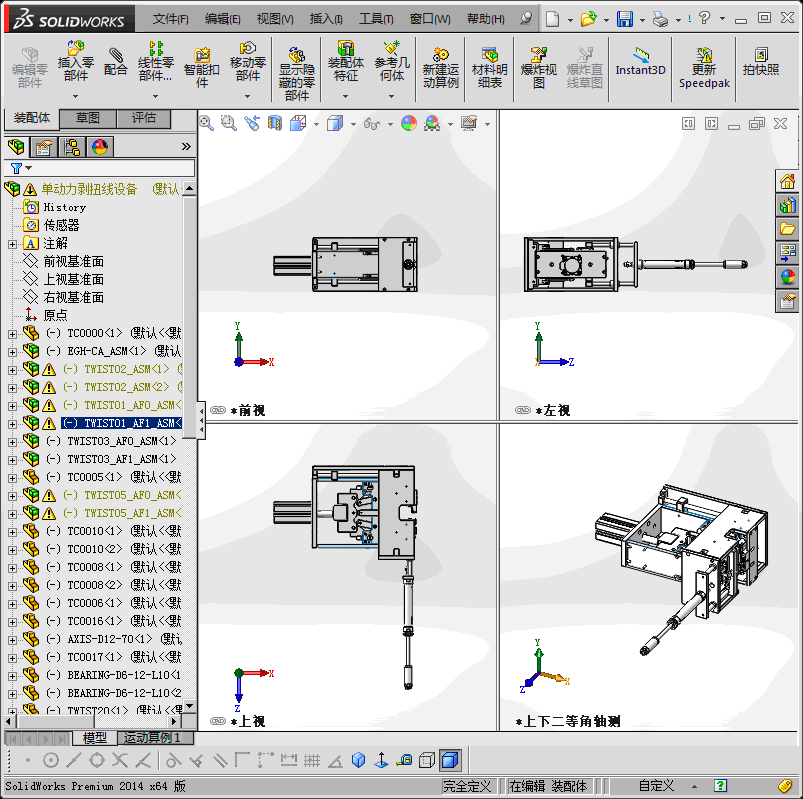Open Bill of Materials tool
The image size is (803, 799).
[490, 68]
